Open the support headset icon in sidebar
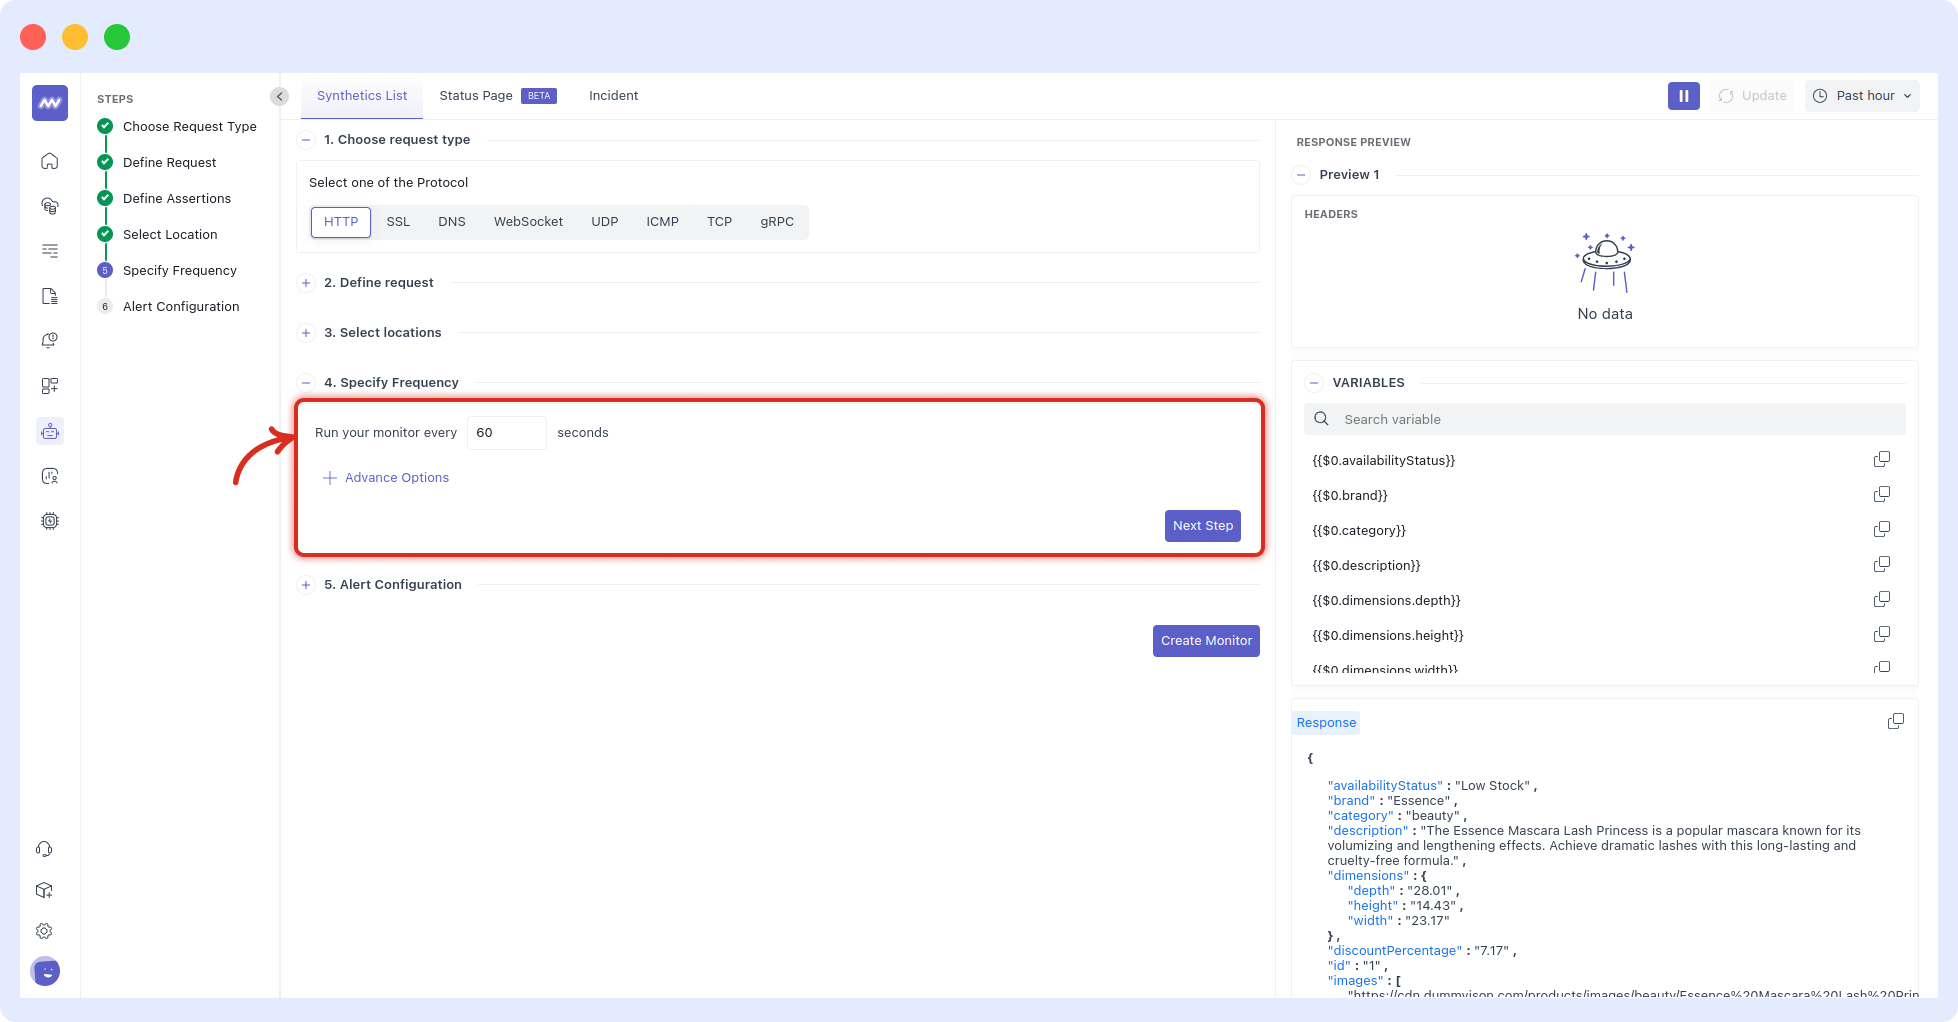 44,849
